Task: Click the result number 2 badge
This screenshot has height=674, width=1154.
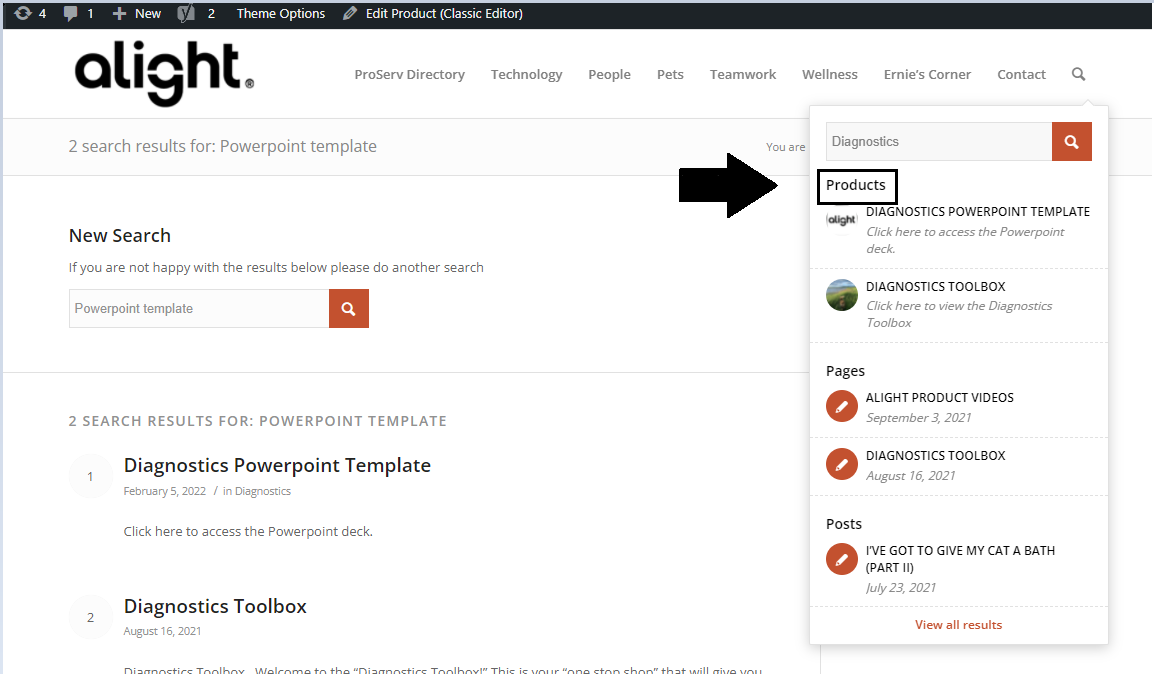Action: tap(91, 617)
